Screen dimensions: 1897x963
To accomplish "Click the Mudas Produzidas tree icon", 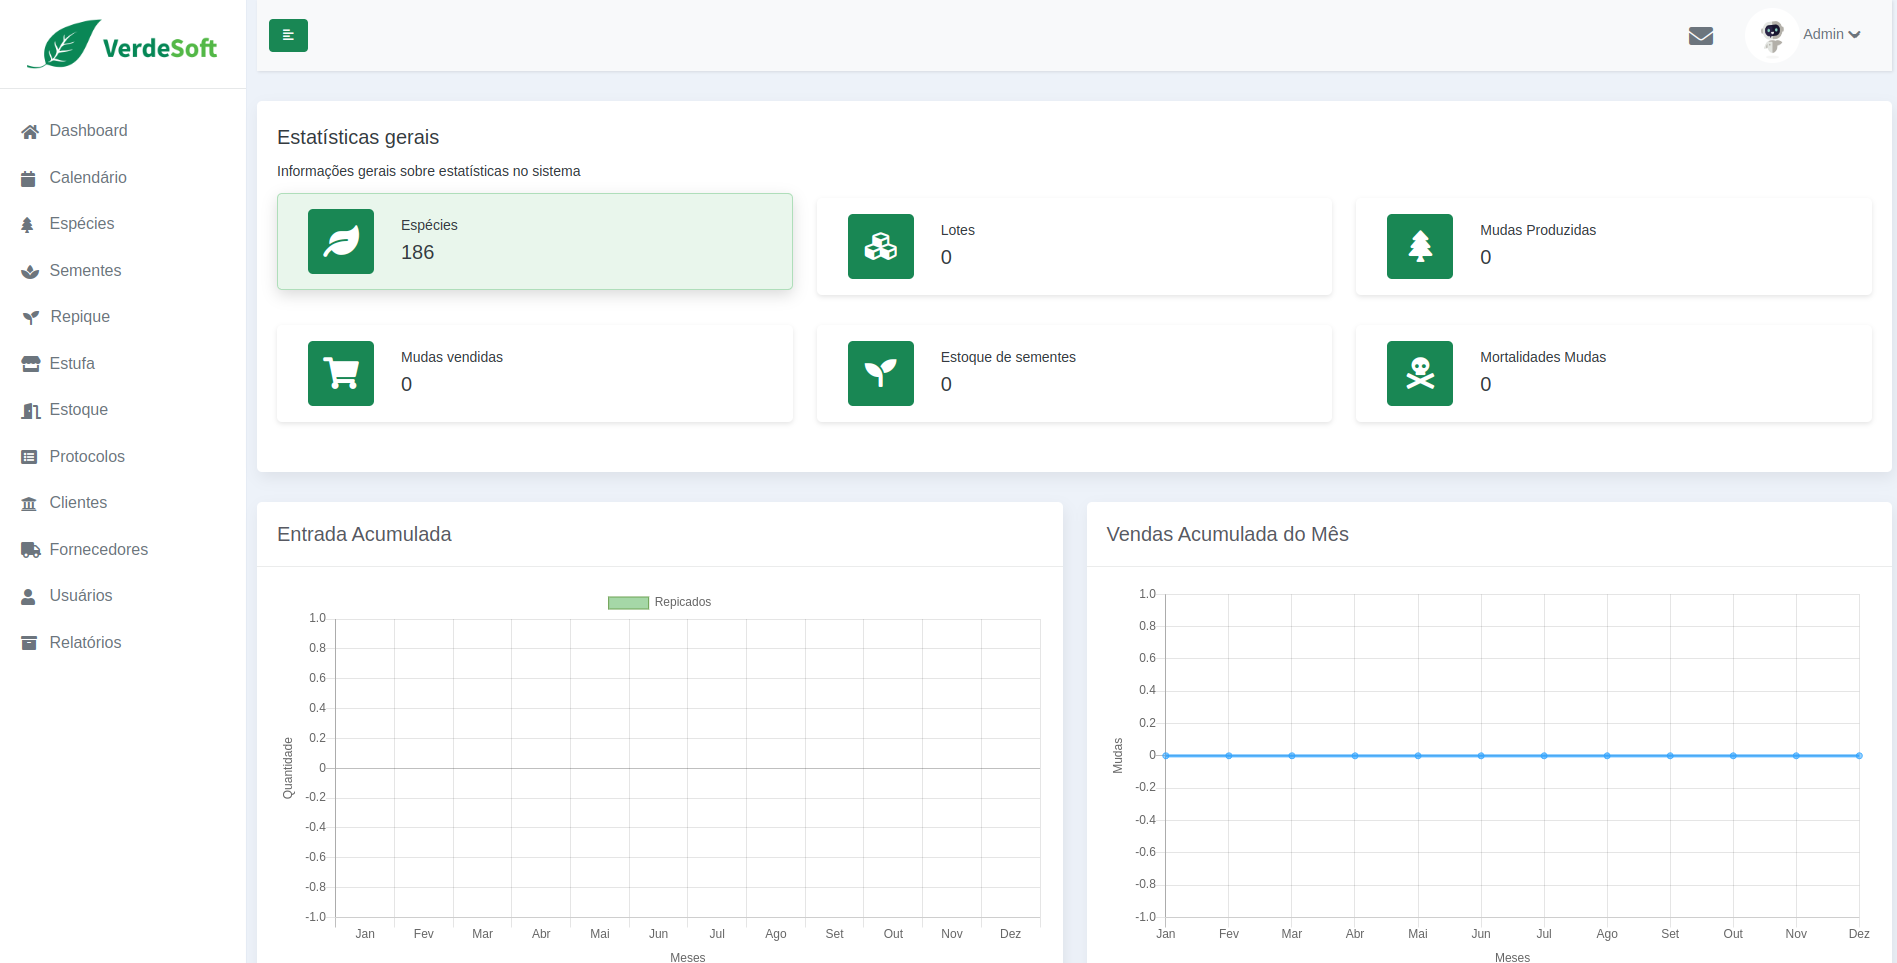I will 1420,246.
